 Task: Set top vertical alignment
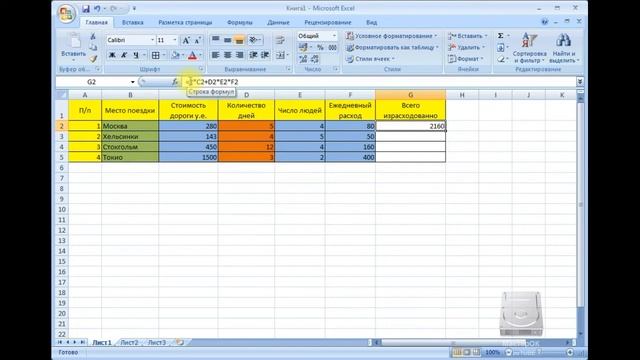click(x=216, y=40)
